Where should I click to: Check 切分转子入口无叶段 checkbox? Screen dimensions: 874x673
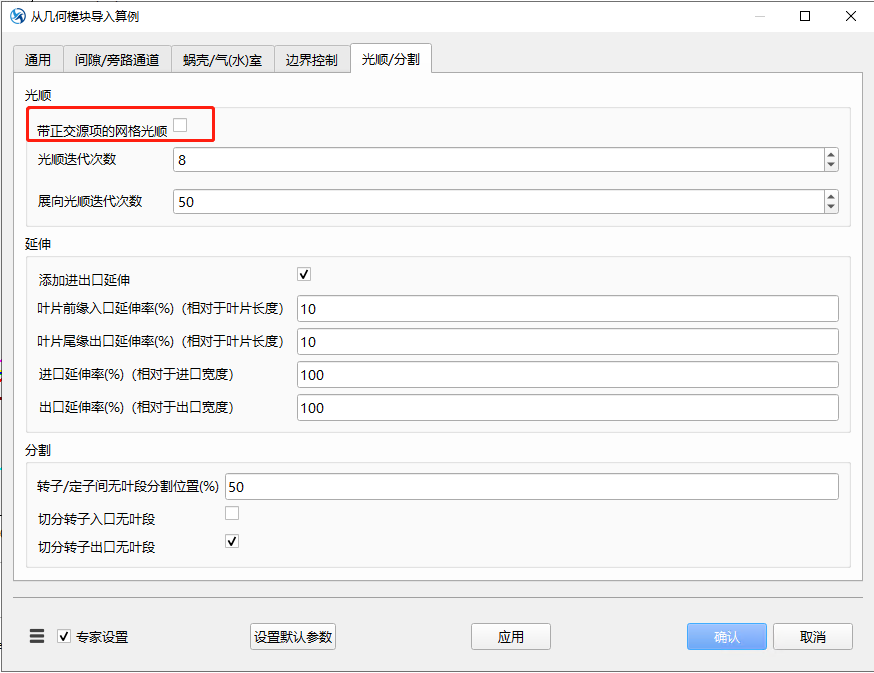[x=232, y=513]
